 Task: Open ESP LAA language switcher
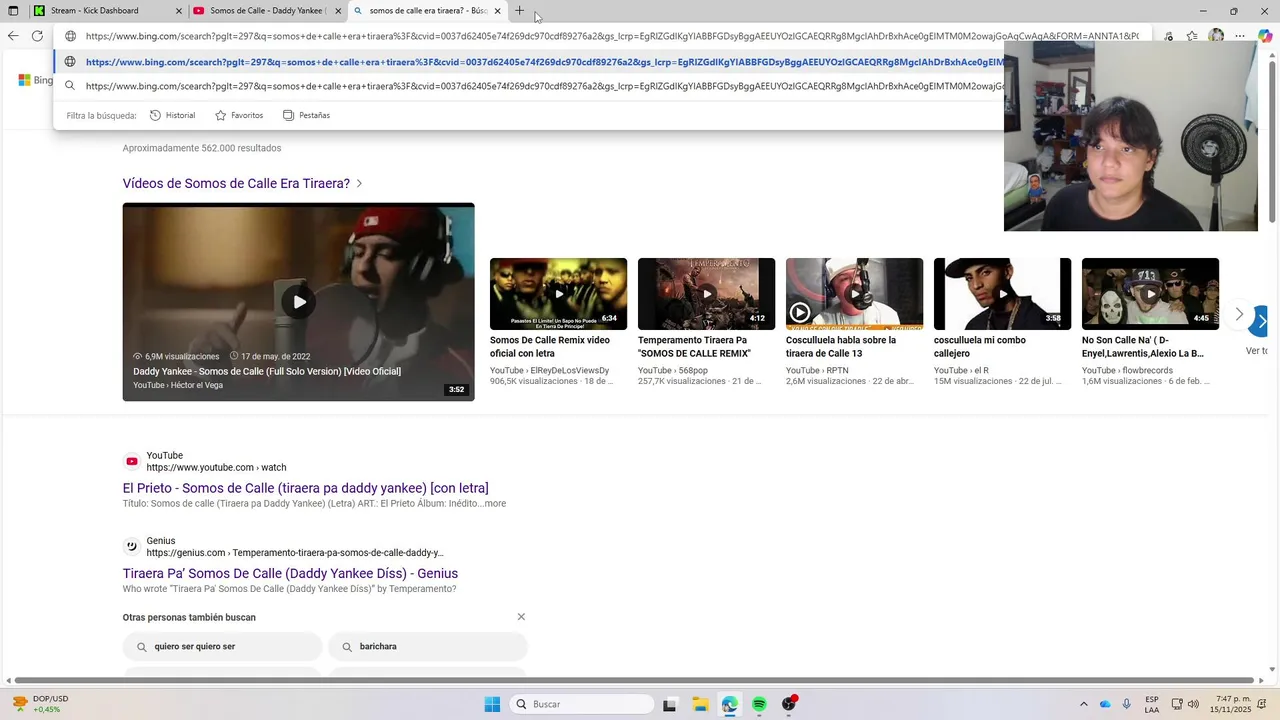(x=1152, y=704)
